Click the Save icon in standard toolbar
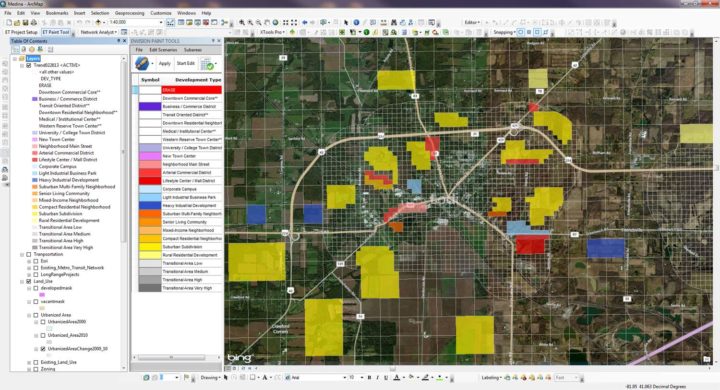 (25, 22)
